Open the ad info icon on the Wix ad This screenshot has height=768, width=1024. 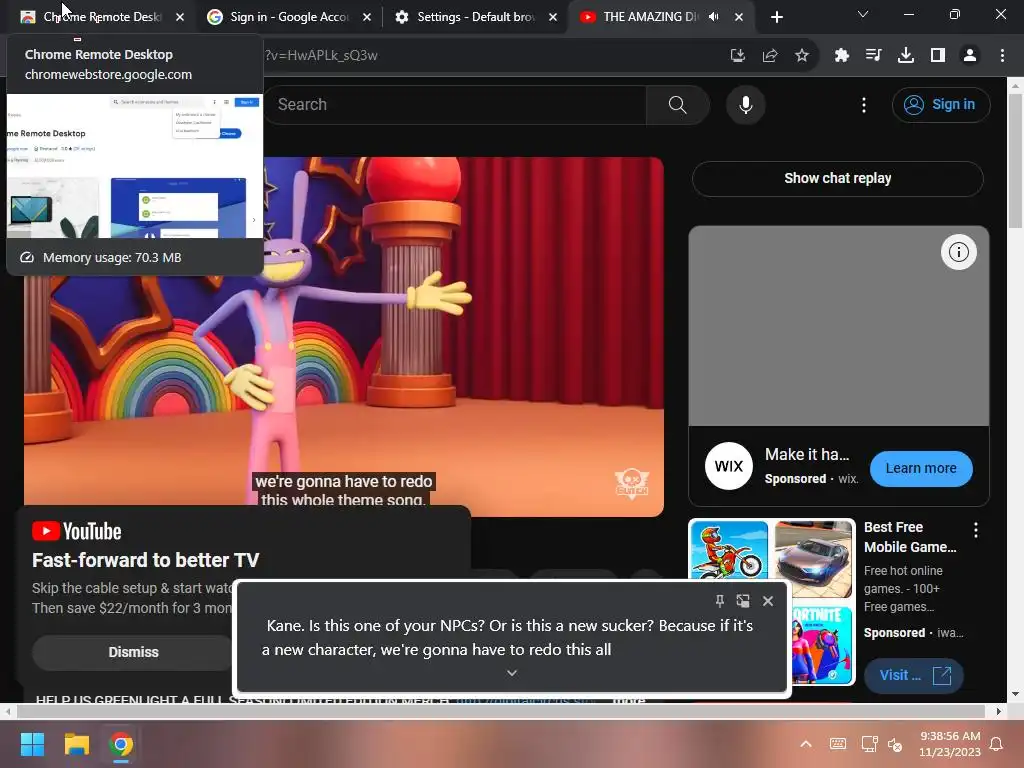(958, 252)
